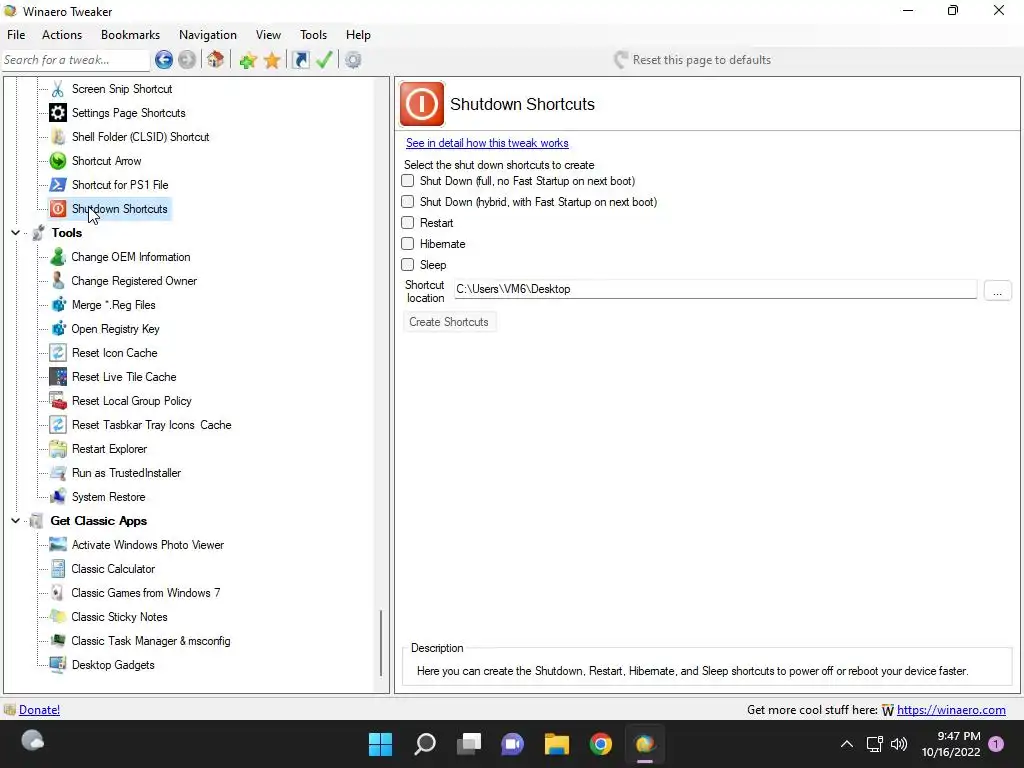Click the green checkmark toolbar icon
Image resolution: width=1024 pixels, height=768 pixels.
pos(324,60)
